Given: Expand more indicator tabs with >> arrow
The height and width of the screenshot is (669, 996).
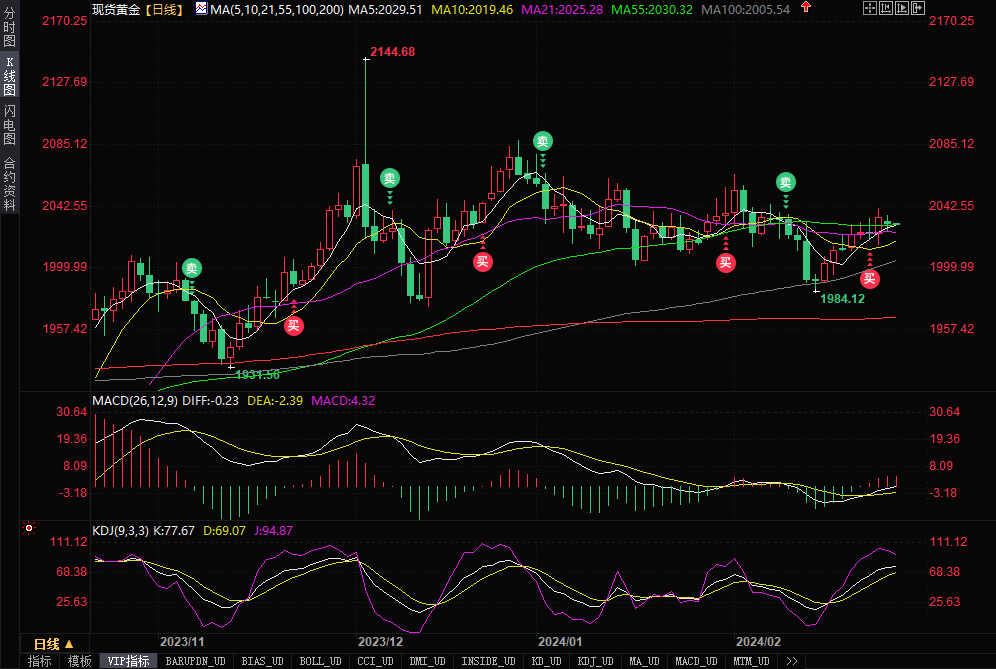Looking at the screenshot, I should click(791, 661).
